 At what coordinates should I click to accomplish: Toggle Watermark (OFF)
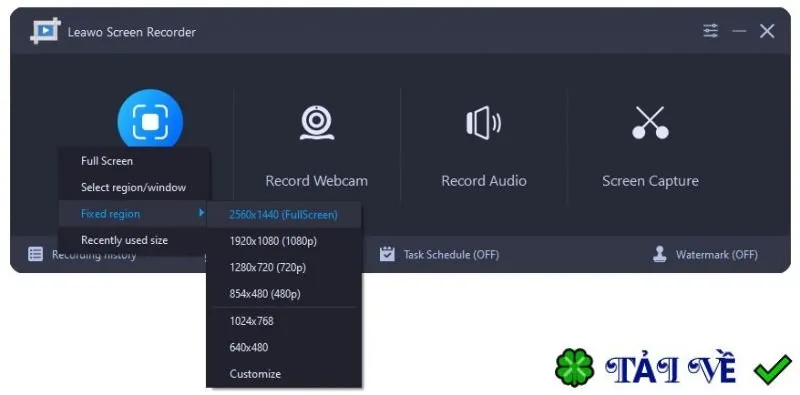(x=717, y=254)
